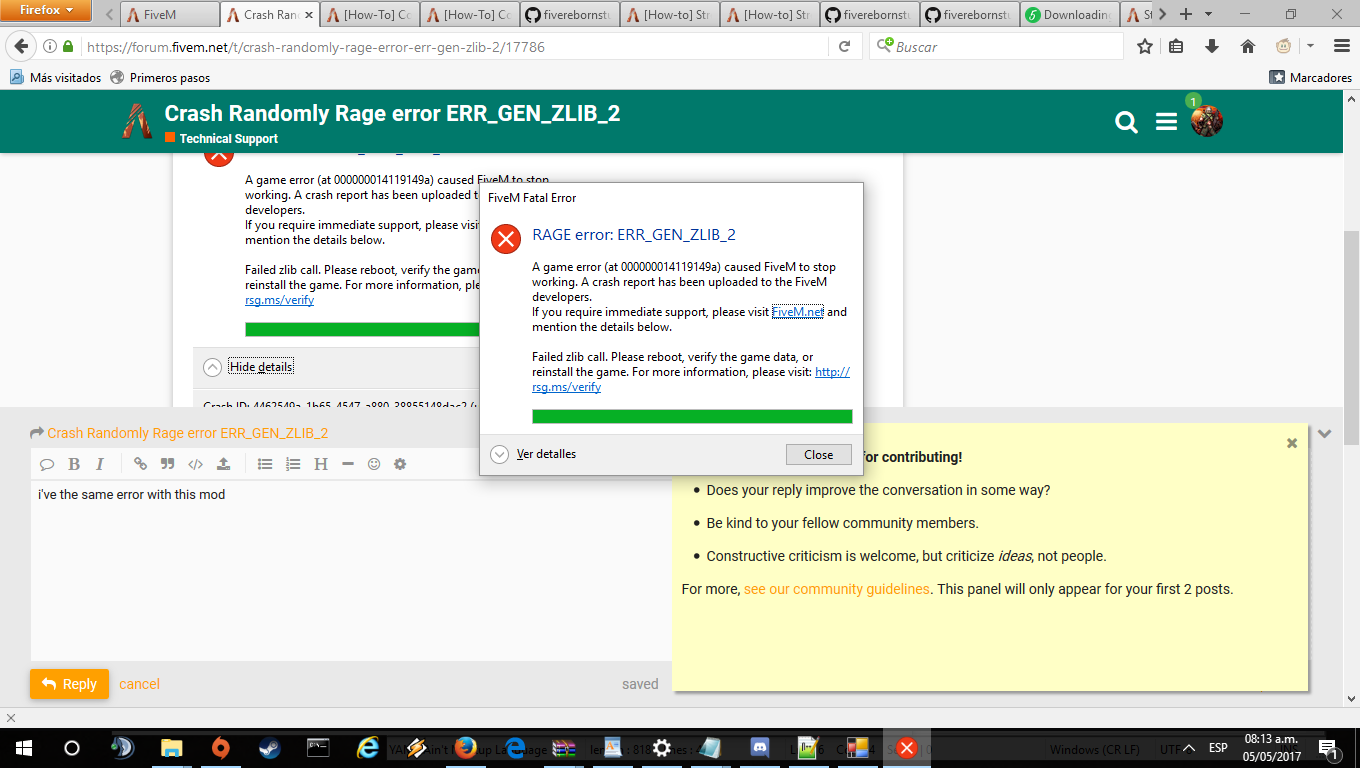Go to Firefox home page icon
The height and width of the screenshot is (768, 1360).
click(x=1247, y=46)
